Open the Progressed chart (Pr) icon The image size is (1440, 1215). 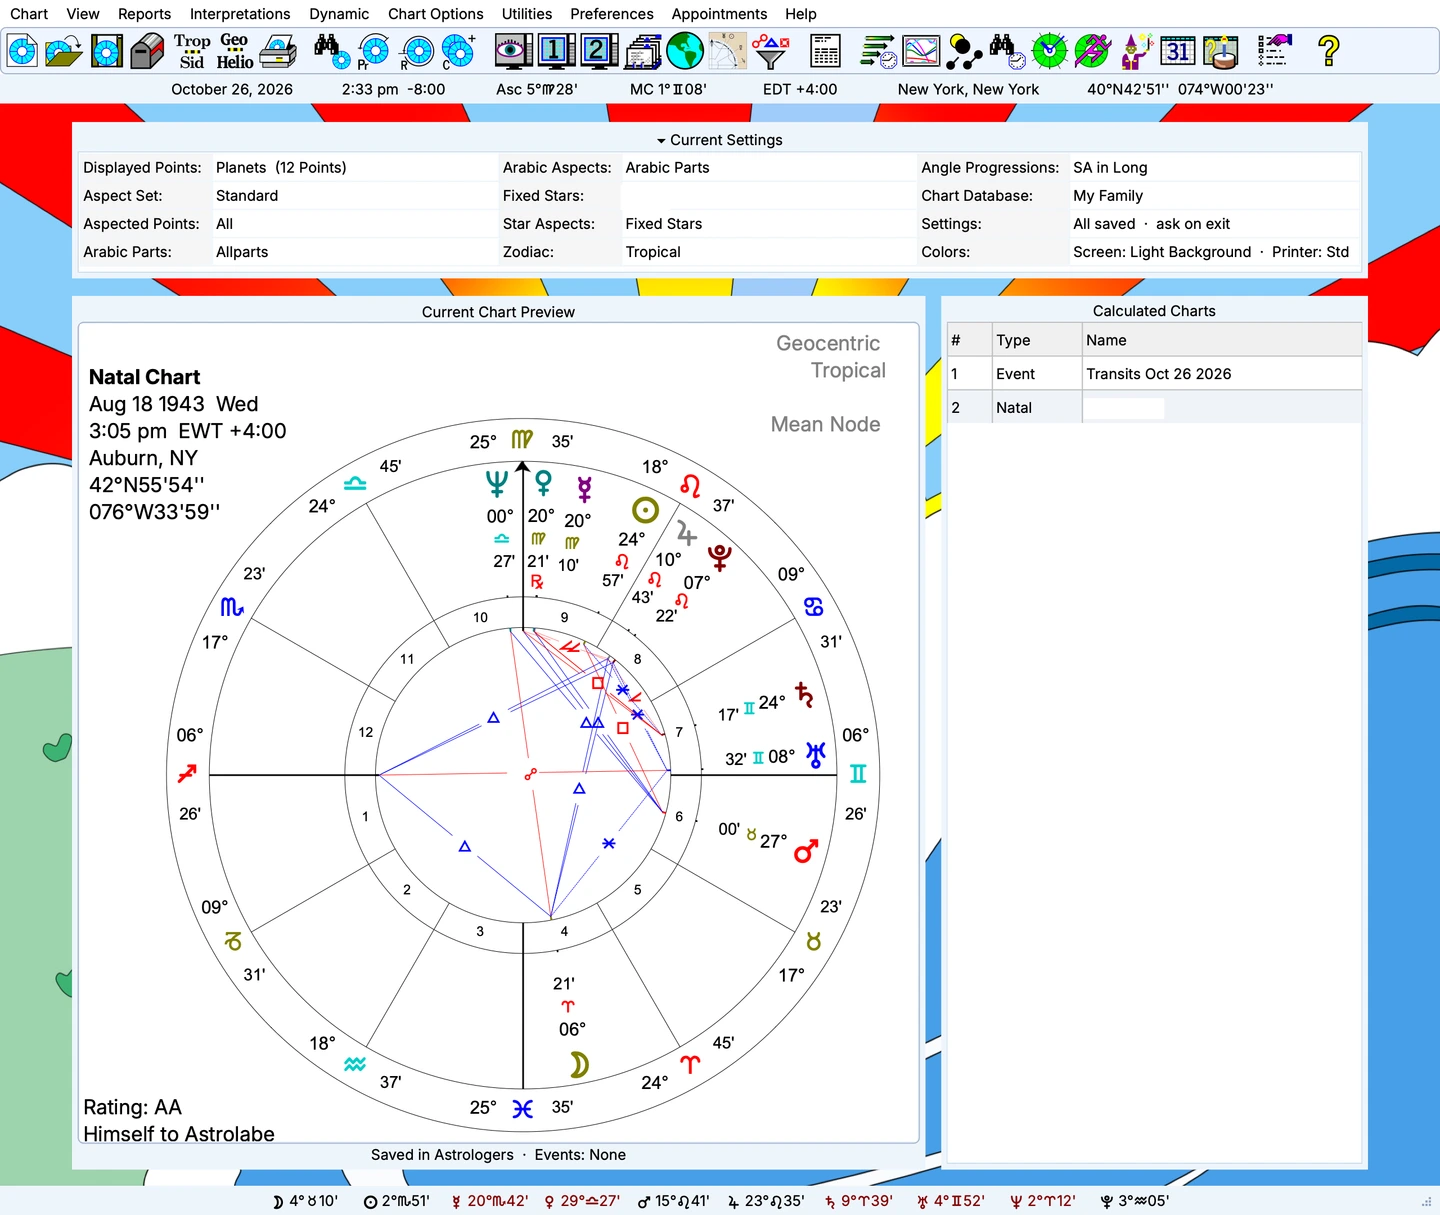[x=373, y=51]
